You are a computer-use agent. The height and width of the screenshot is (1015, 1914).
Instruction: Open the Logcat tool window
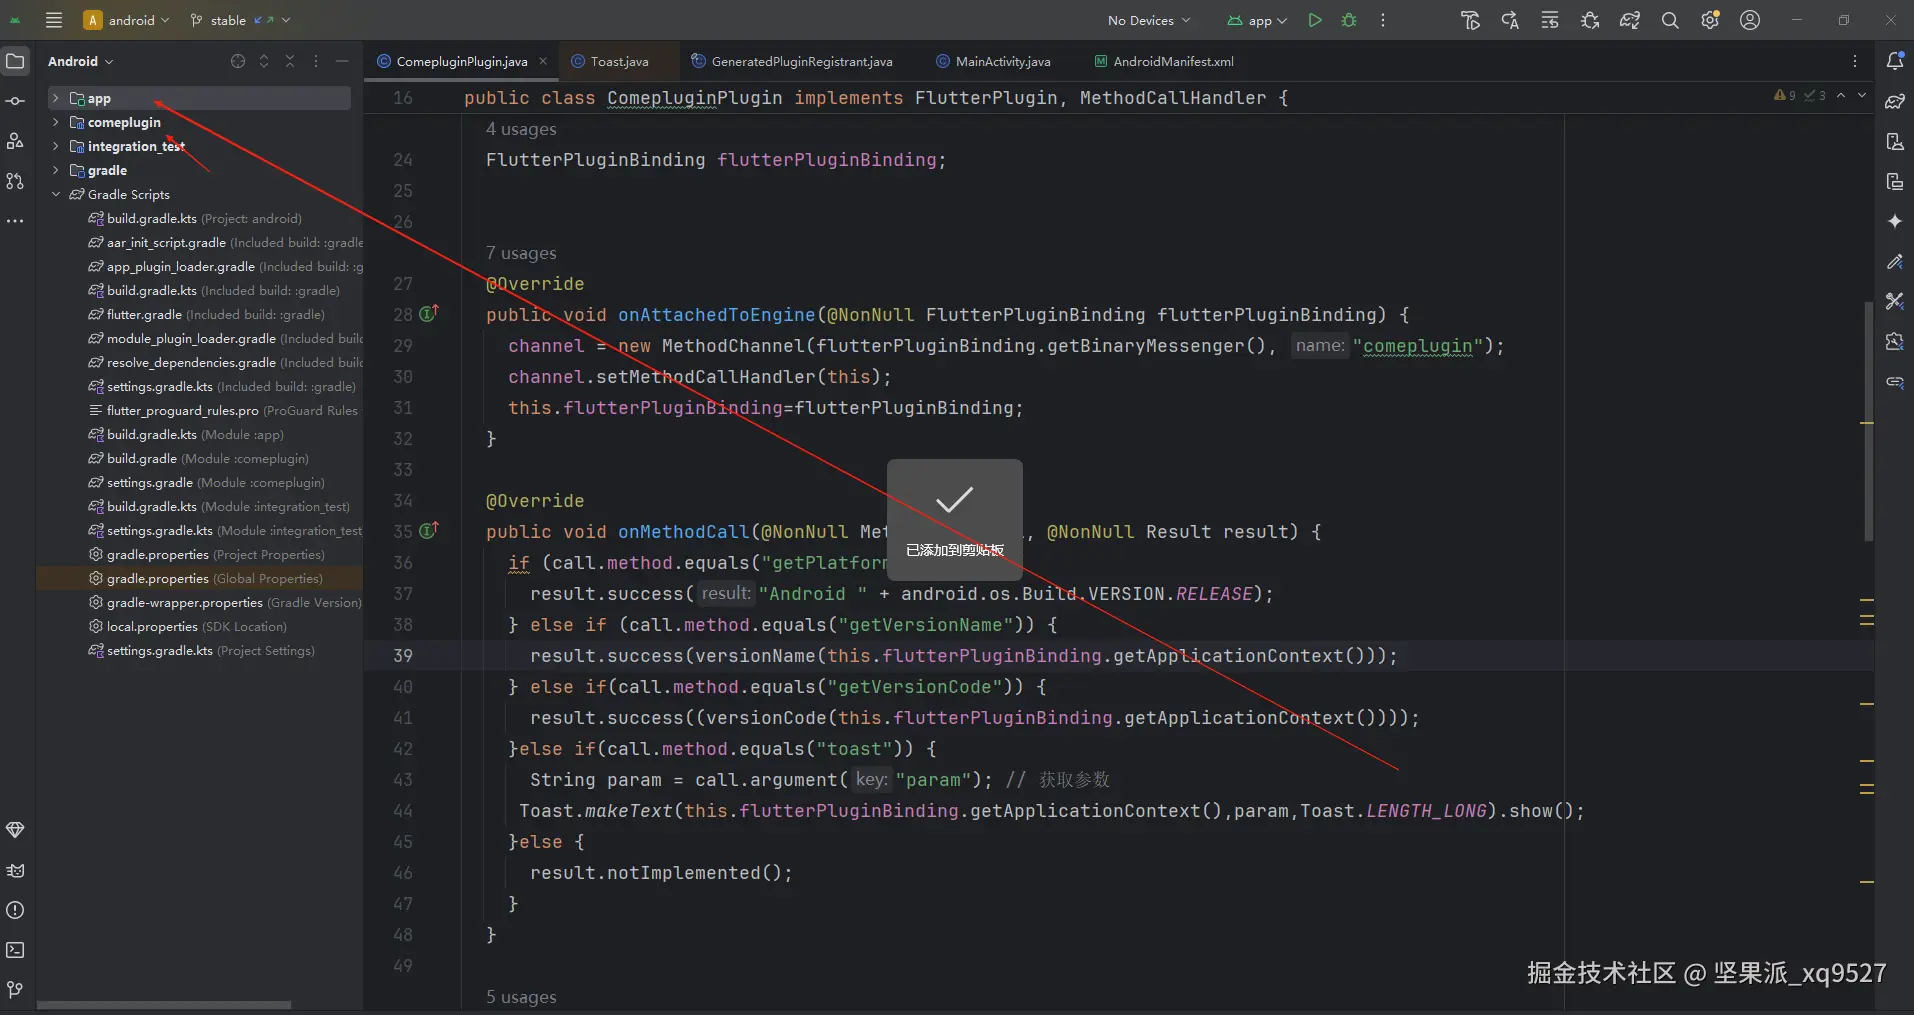15,870
